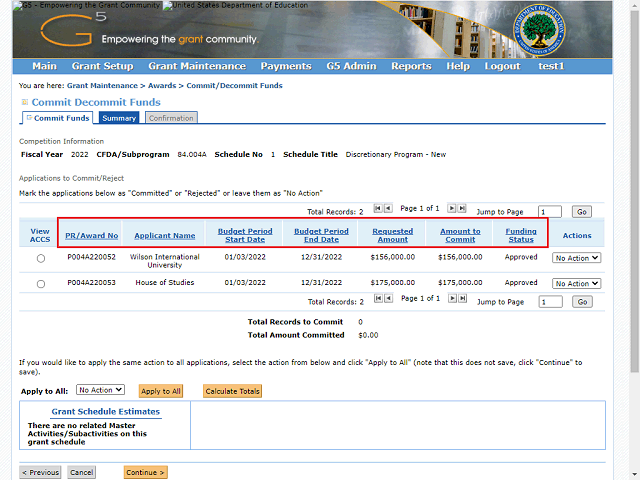Open the Apply to All dropdown

[x=100, y=390]
